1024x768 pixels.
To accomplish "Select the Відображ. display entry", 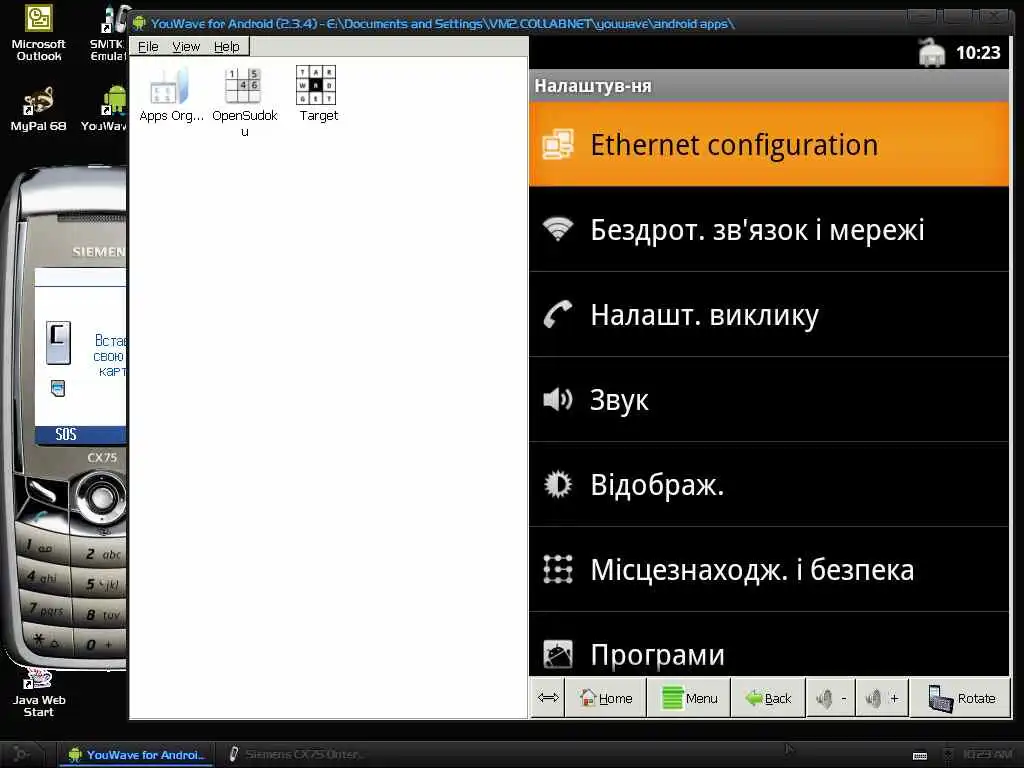I will pyautogui.click(x=769, y=485).
